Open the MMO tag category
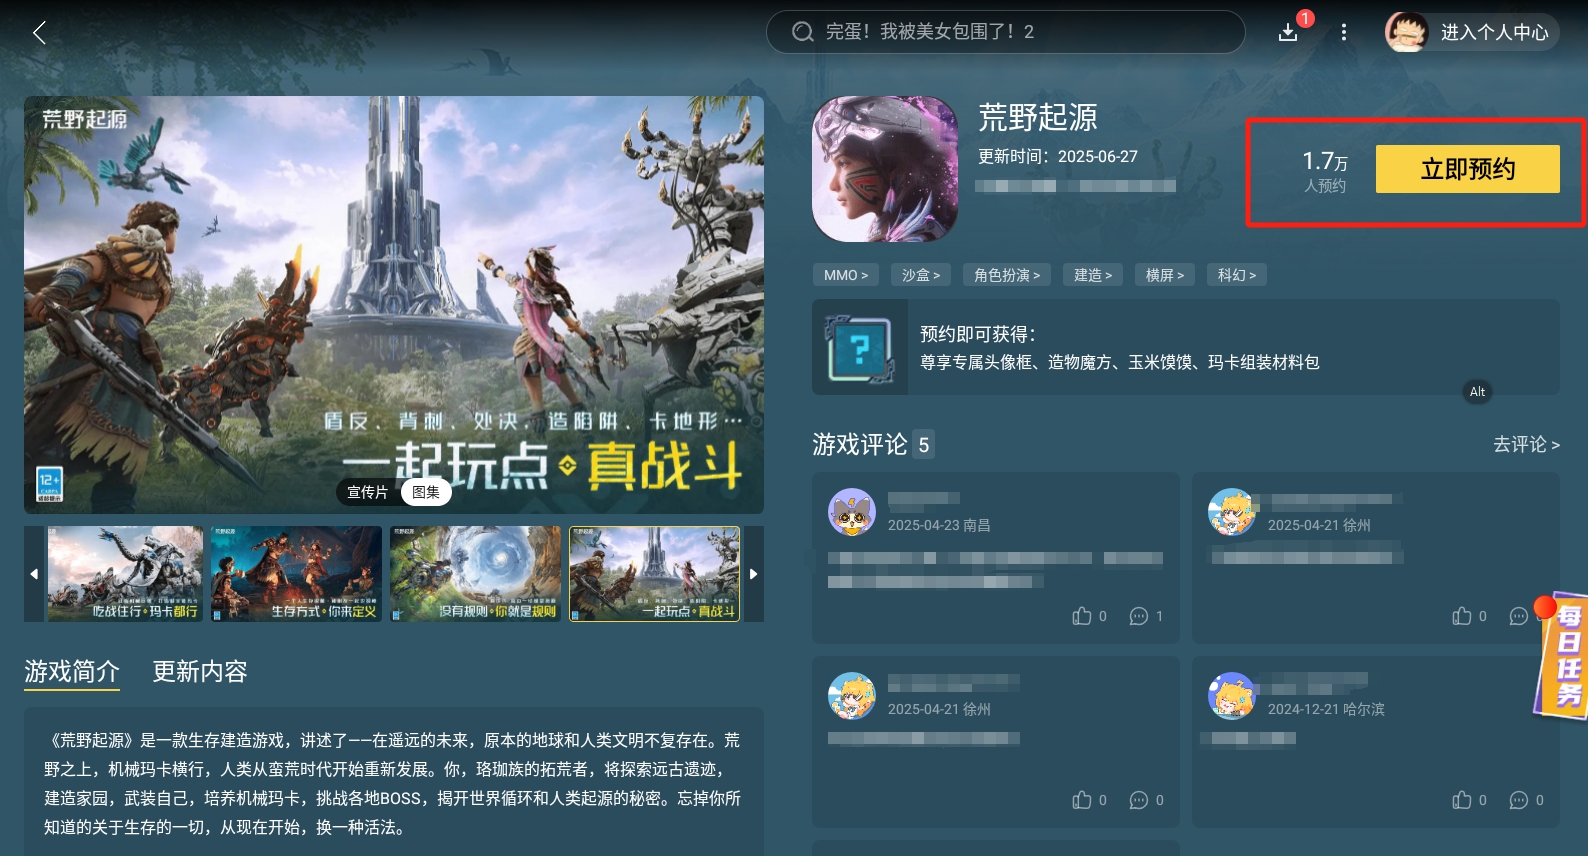Image resolution: width=1588 pixels, height=856 pixels. click(x=846, y=275)
